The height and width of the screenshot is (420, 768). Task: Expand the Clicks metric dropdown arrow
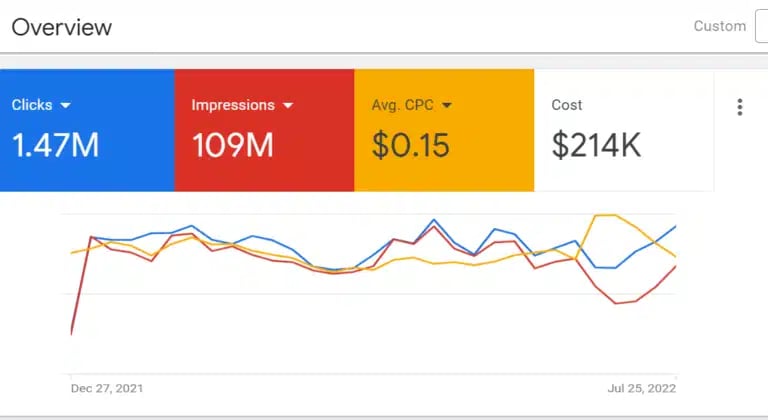(66, 105)
